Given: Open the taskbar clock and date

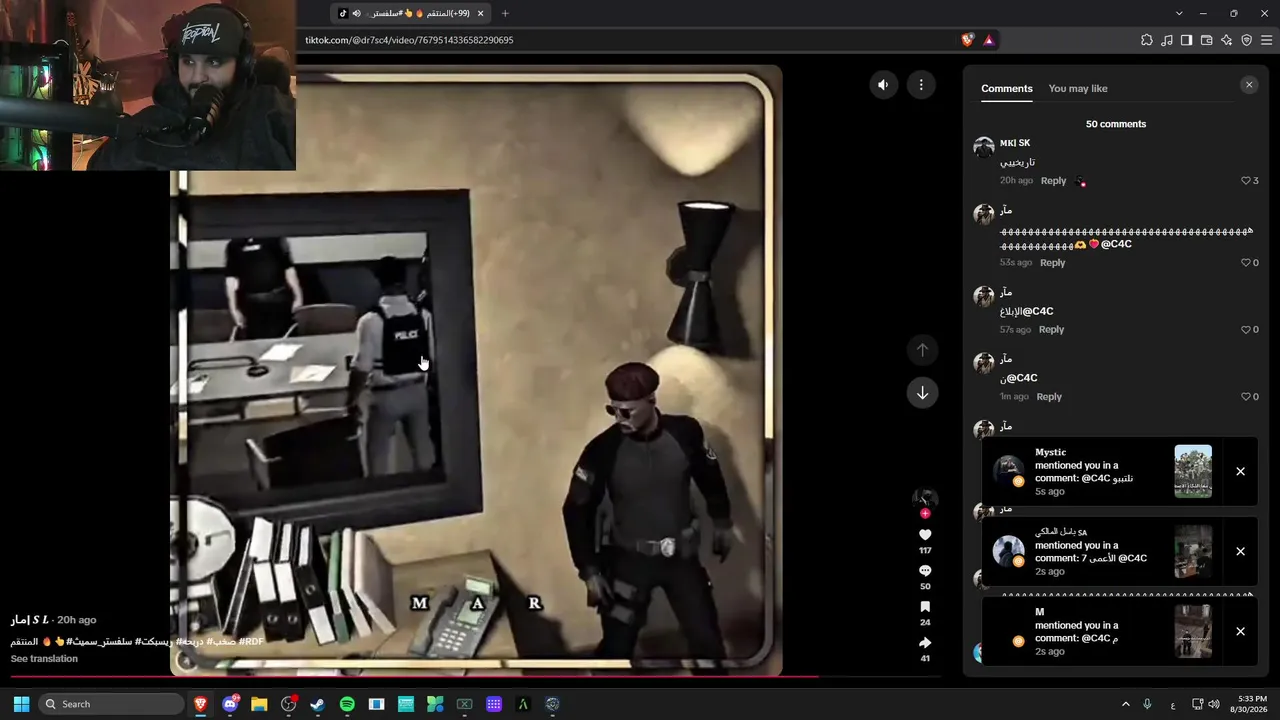Looking at the screenshot, I should [x=1252, y=704].
